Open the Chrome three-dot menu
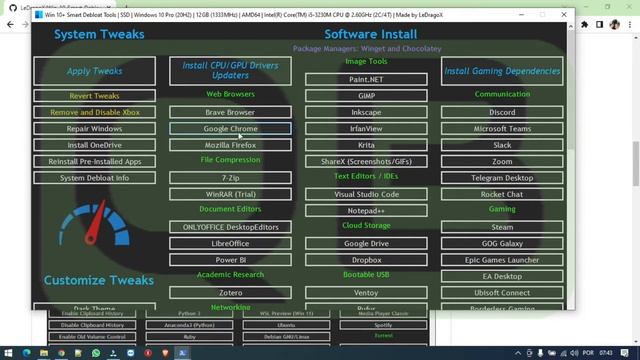The width and height of the screenshot is (640, 360). coord(630,25)
